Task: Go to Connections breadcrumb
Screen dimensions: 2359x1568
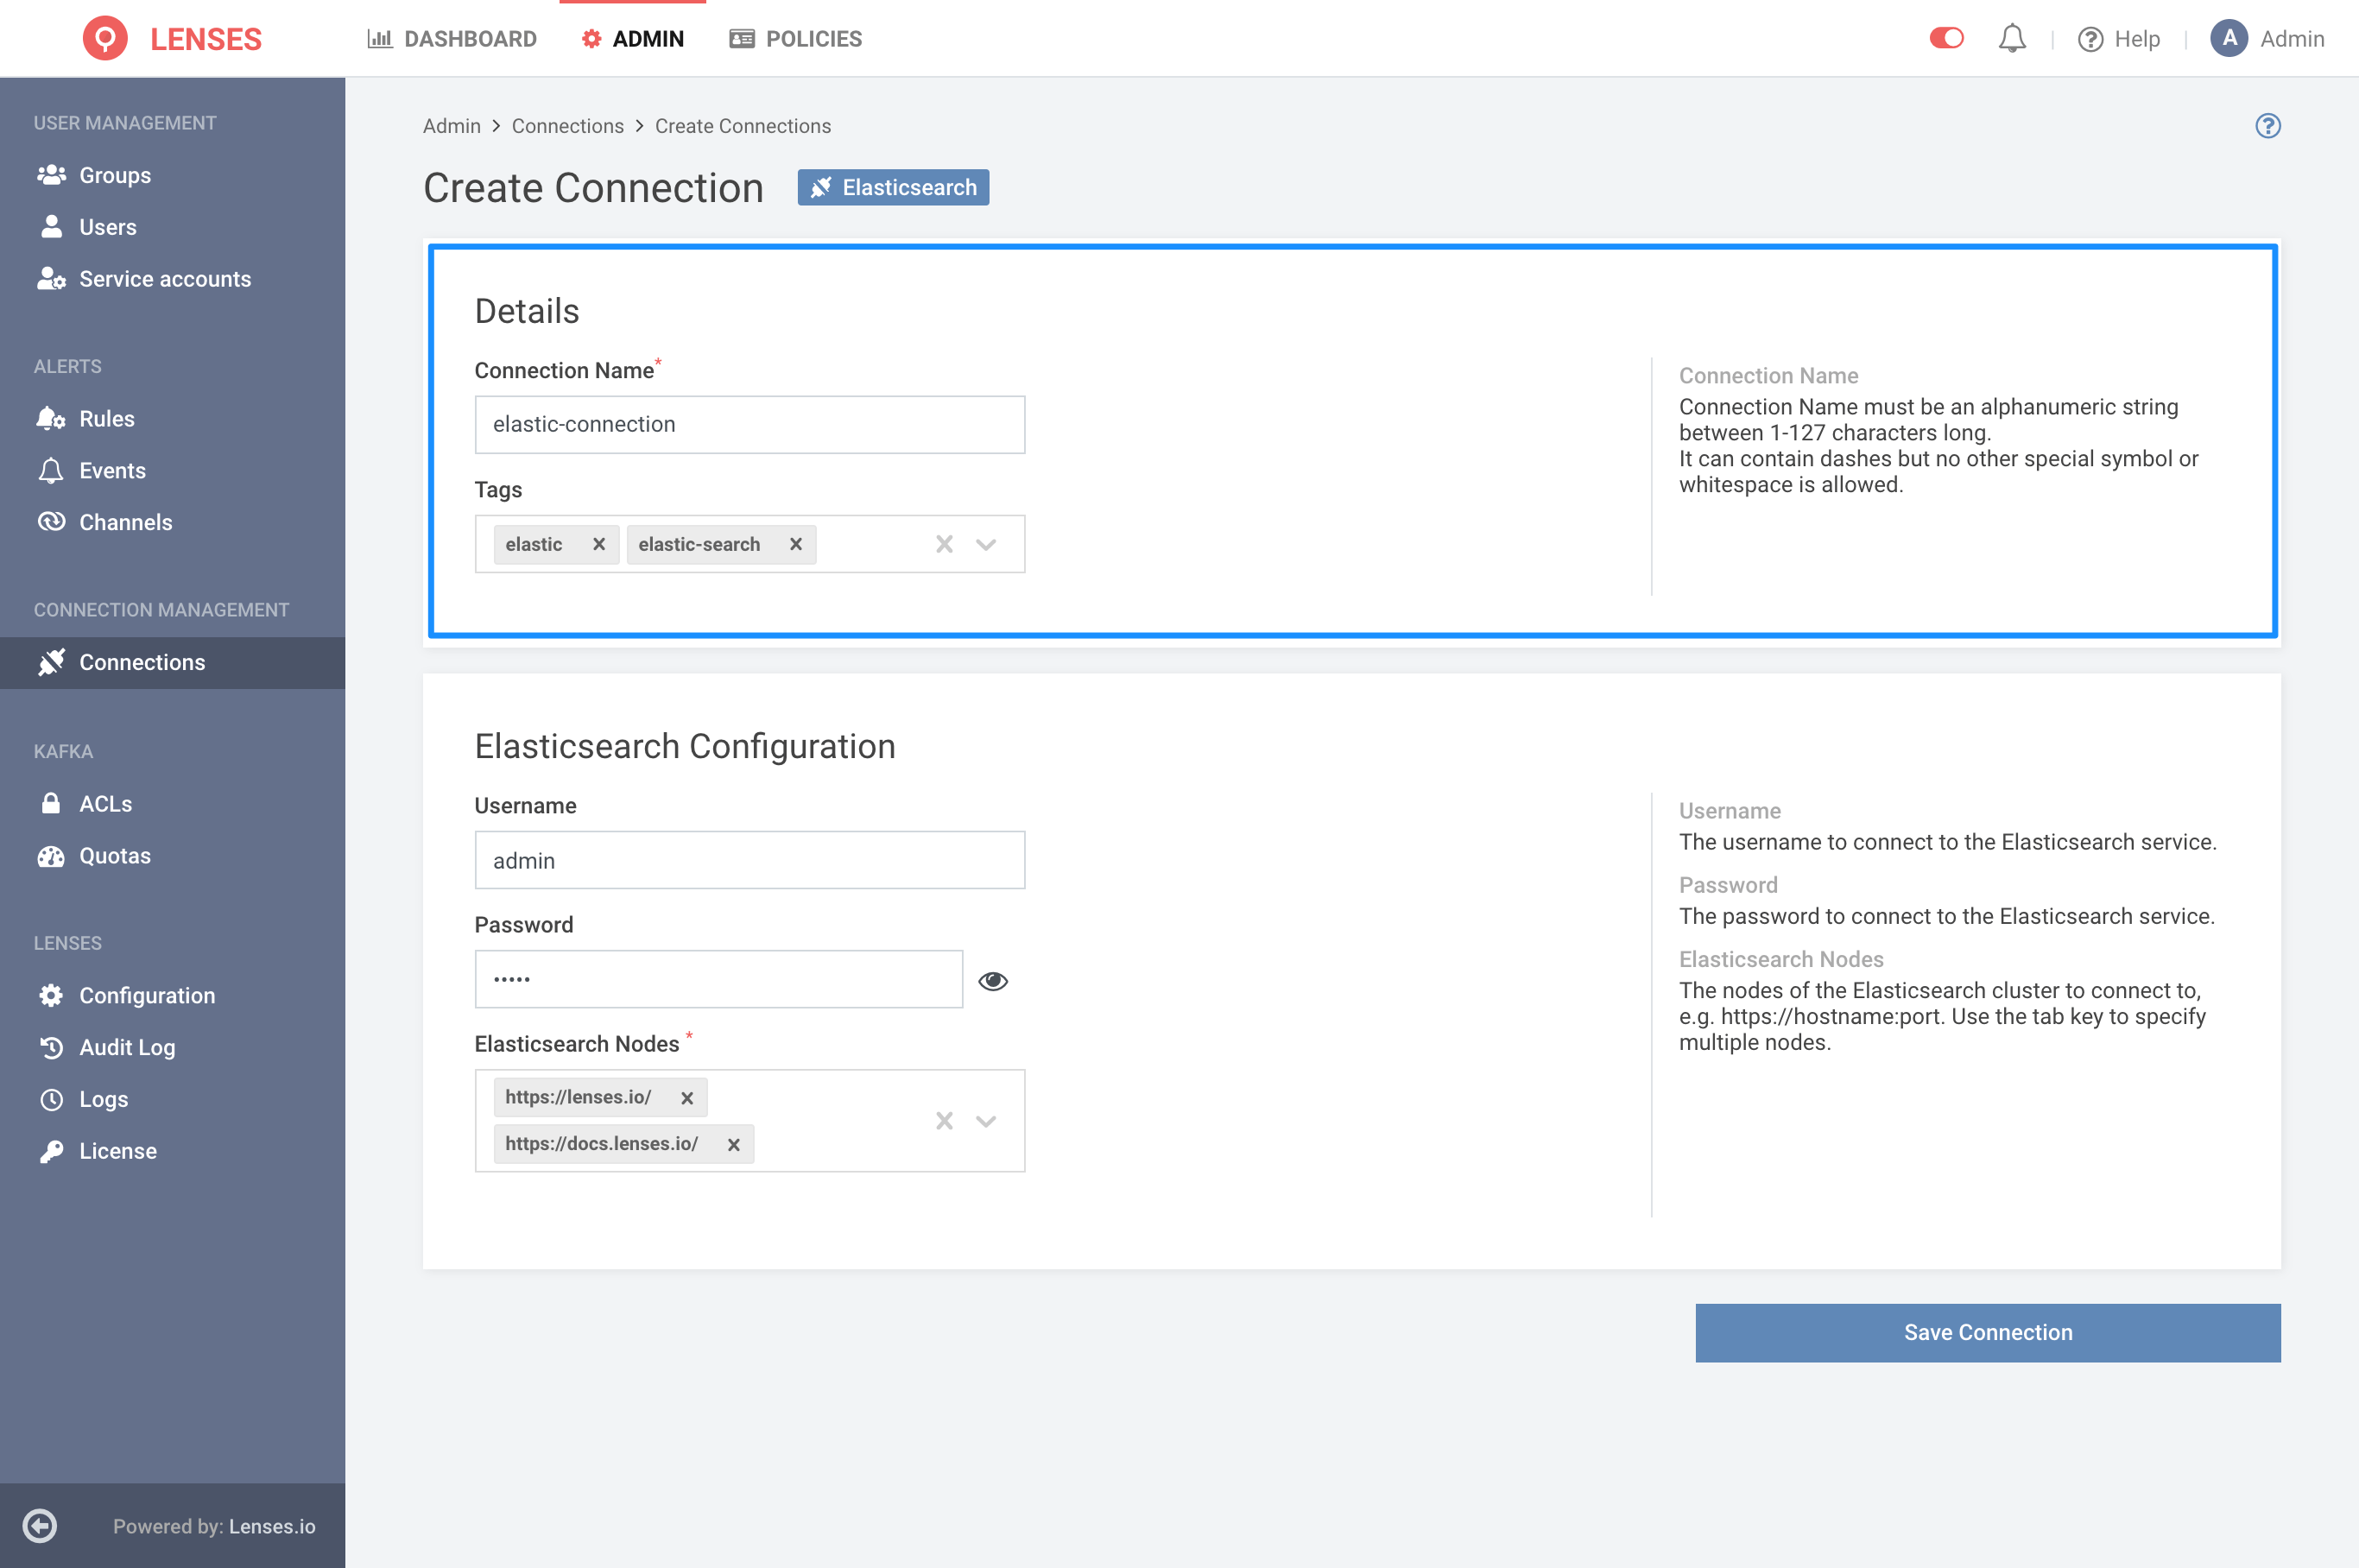Action: tap(567, 126)
